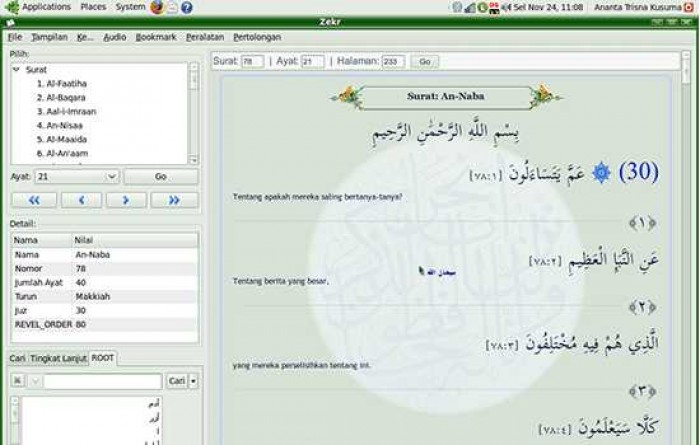Open the Pertolongan menu
700x445 pixels.
pyautogui.click(x=257, y=37)
